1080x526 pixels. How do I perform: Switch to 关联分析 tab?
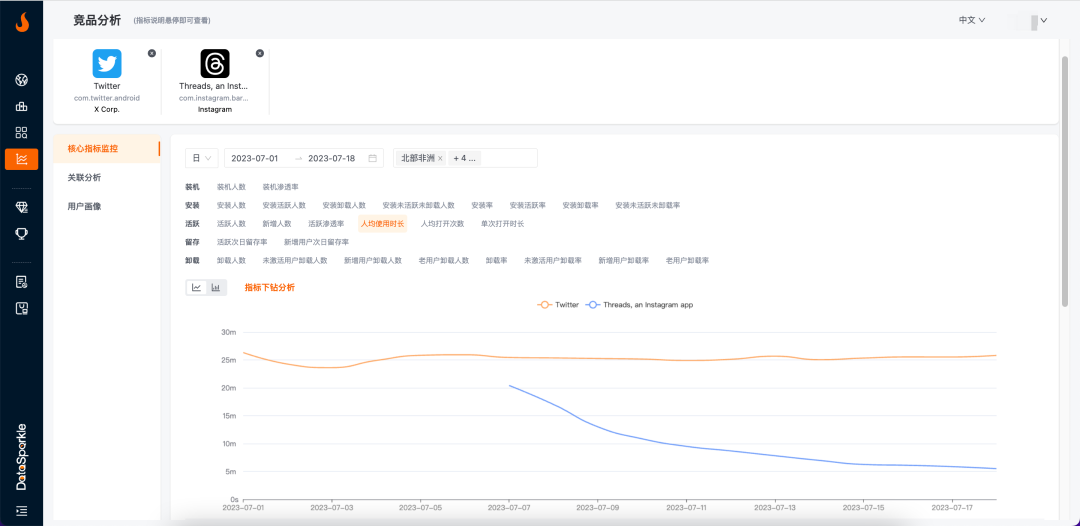84,177
